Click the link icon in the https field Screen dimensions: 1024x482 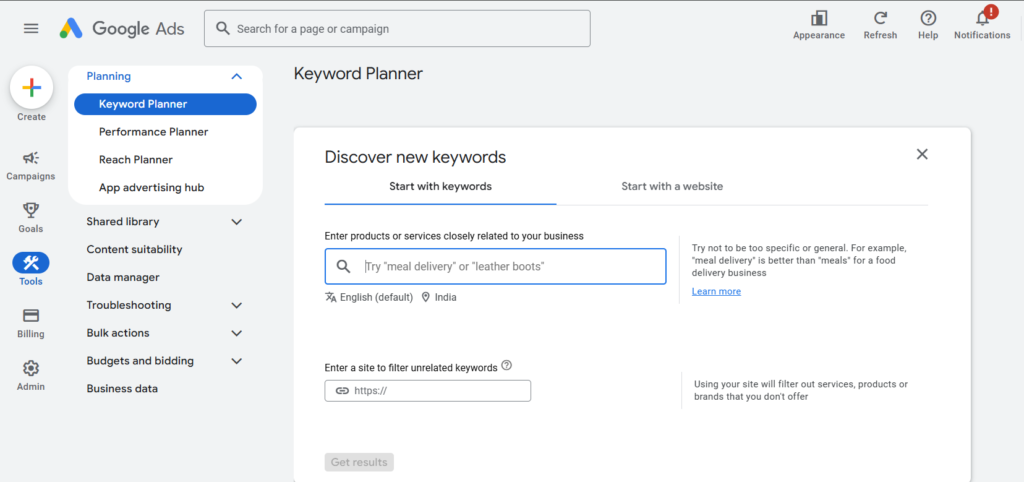[342, 391]
